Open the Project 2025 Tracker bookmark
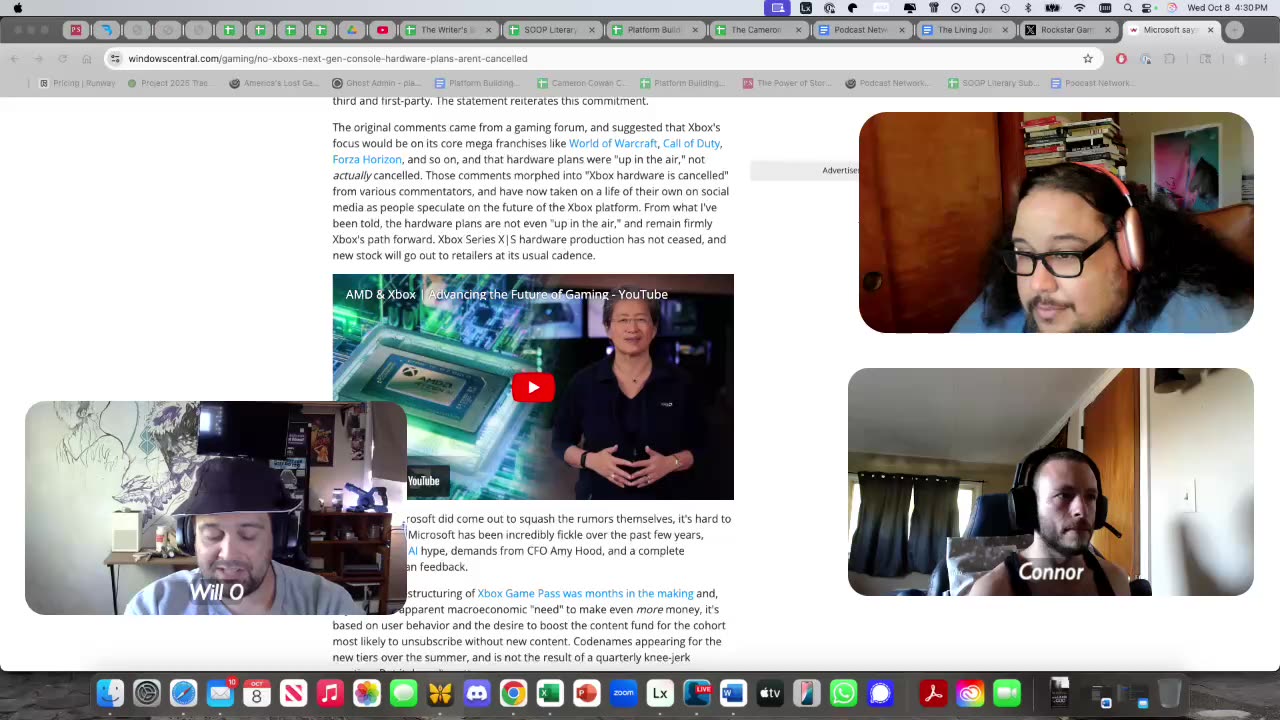1280x720 pixels. (168, 83)
